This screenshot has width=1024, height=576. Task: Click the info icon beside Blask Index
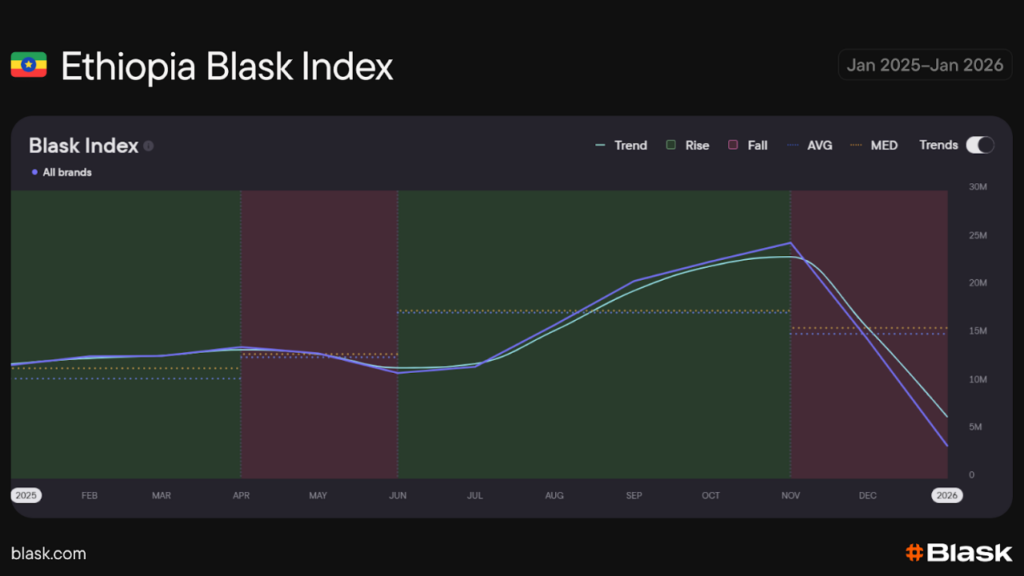coord(149,146)
